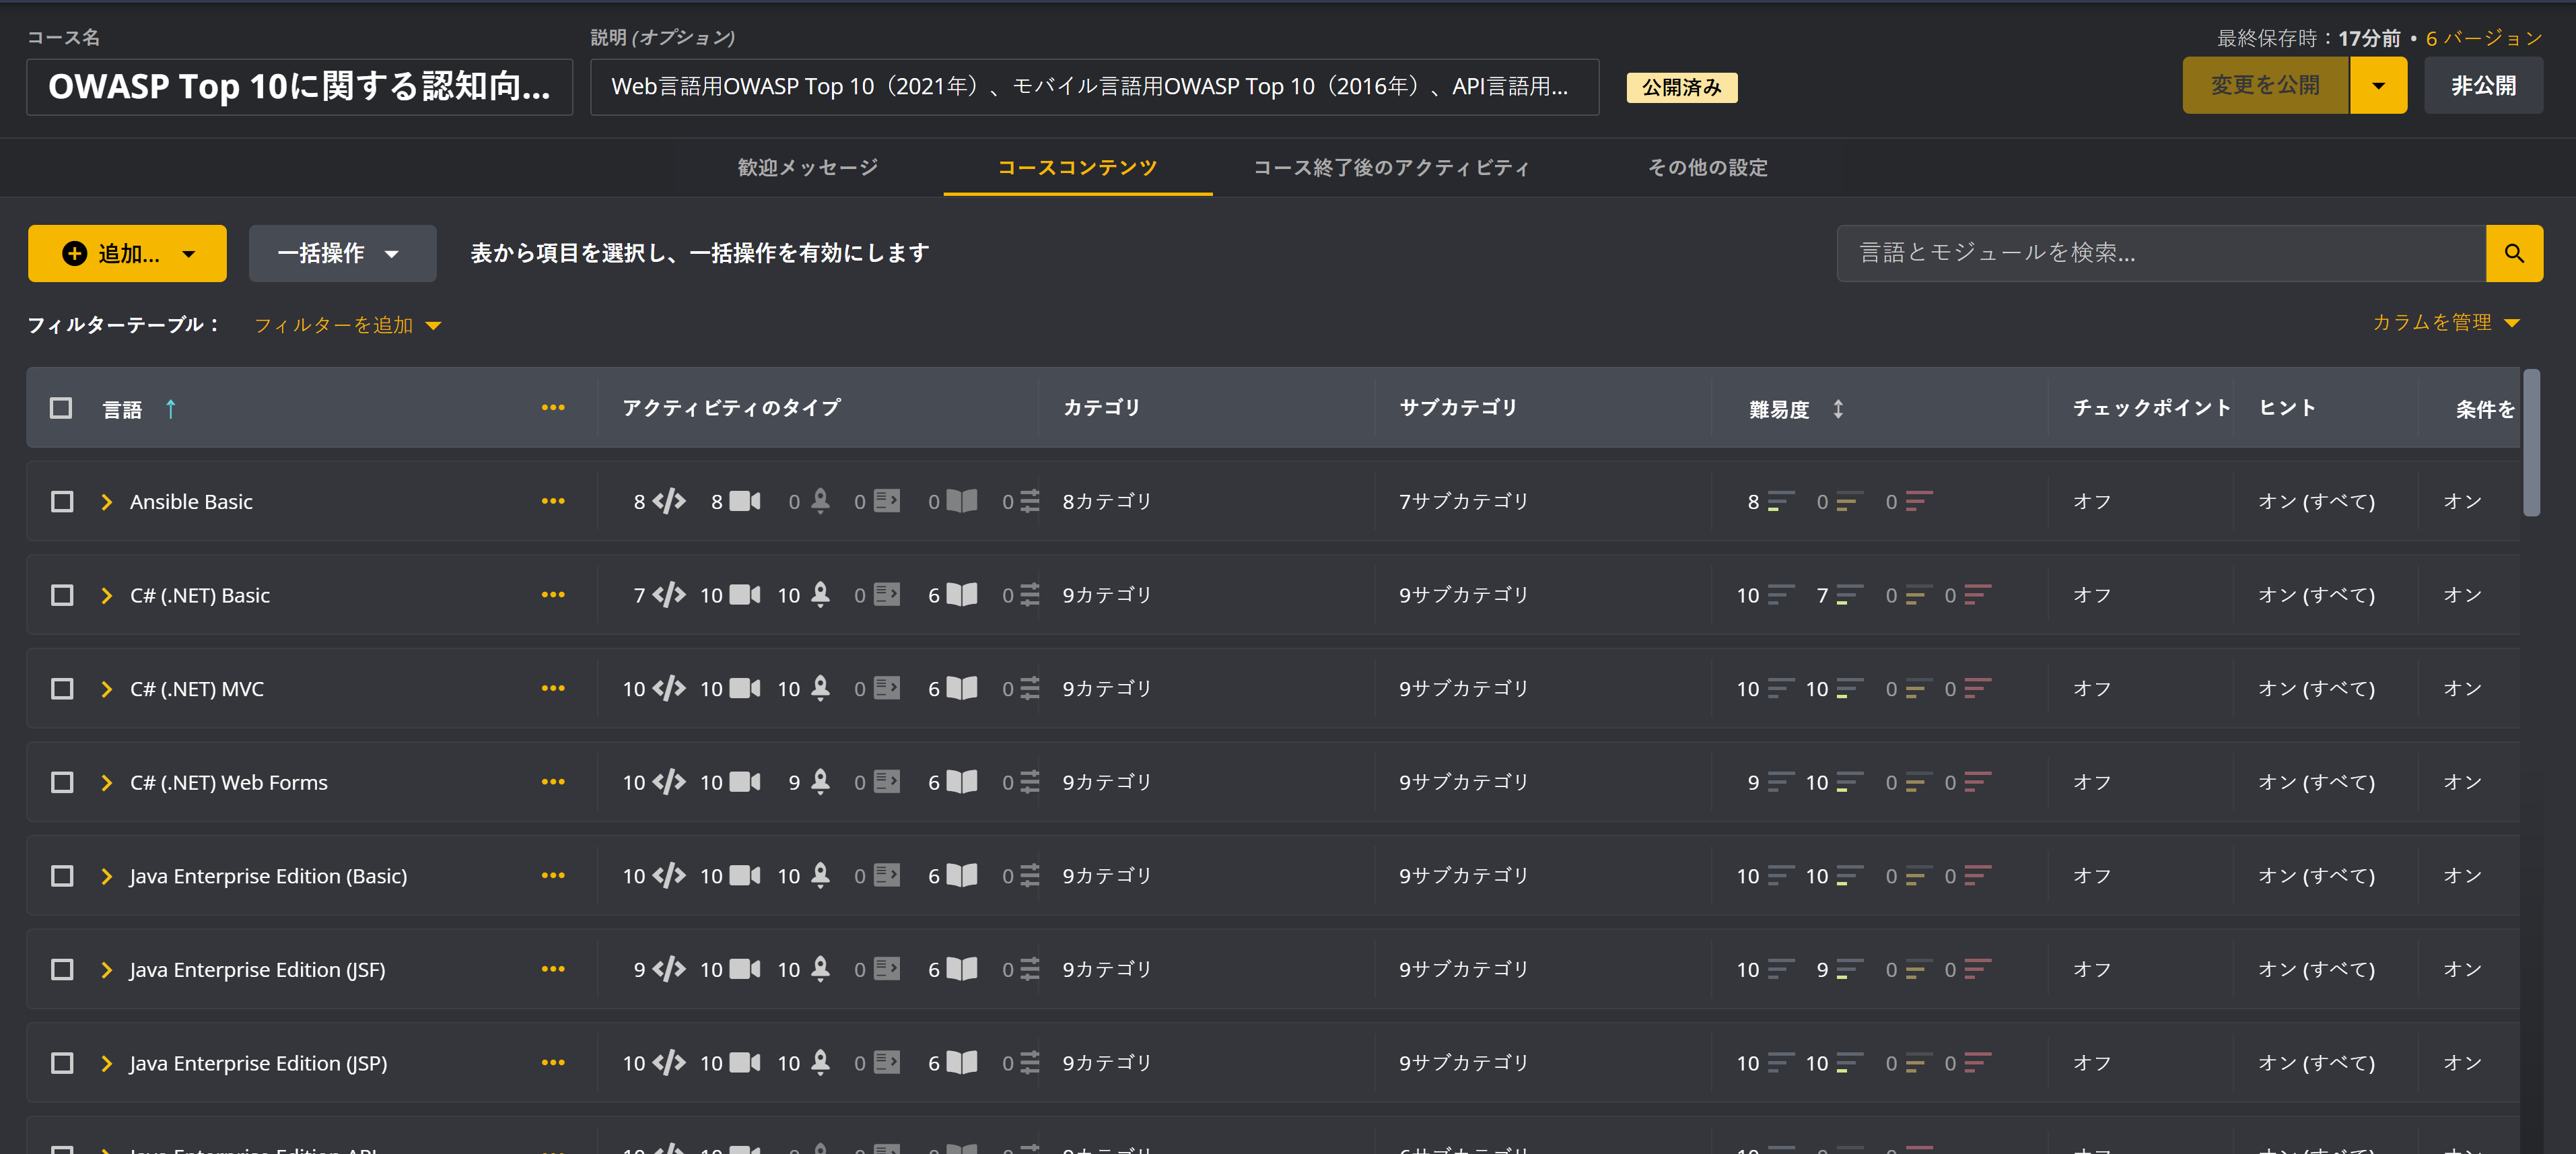This screenshot has height=1154, width=2576.
Task: Open the コース終了後のアクティビティ tab
Action: [1391, 167]
